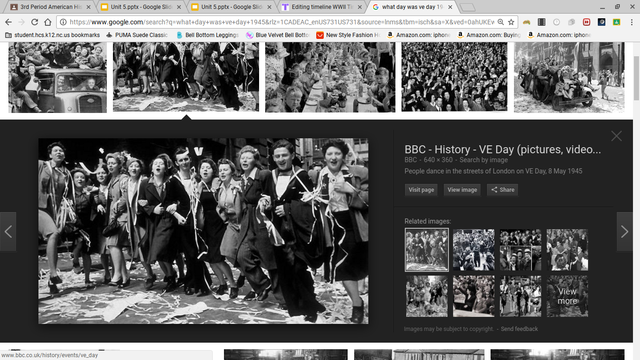Select first related image thumbnail of dancers

pos(427,250)
